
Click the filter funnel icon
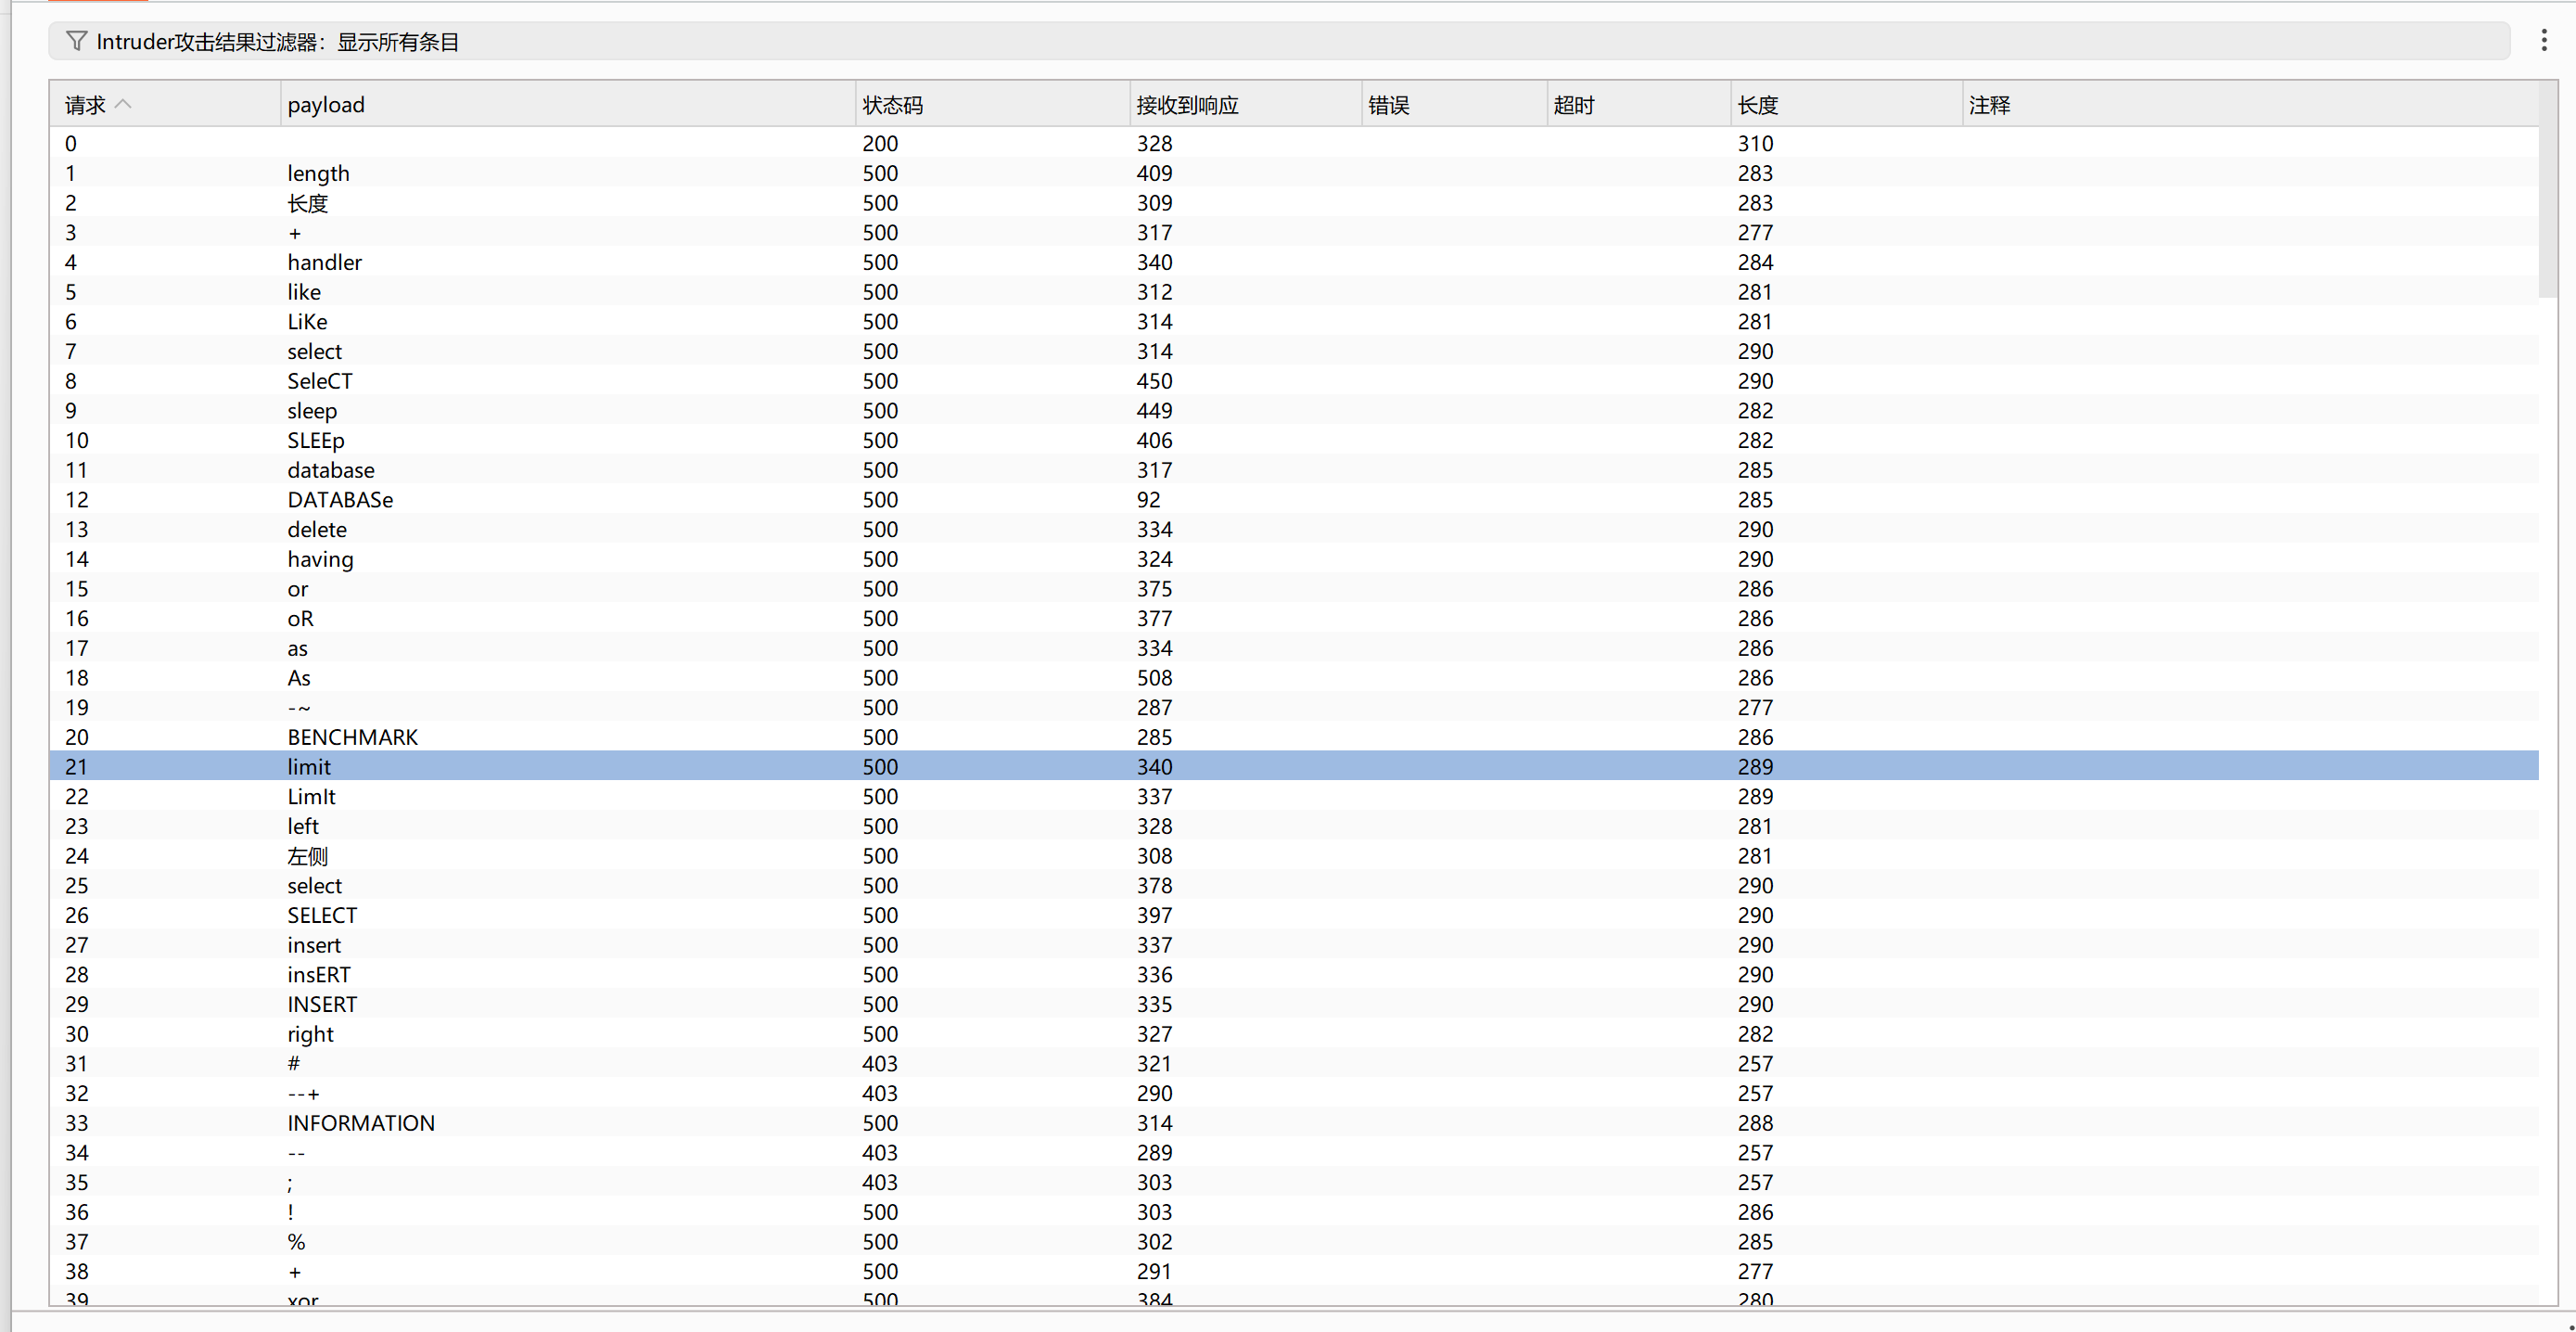coord(76,41)
